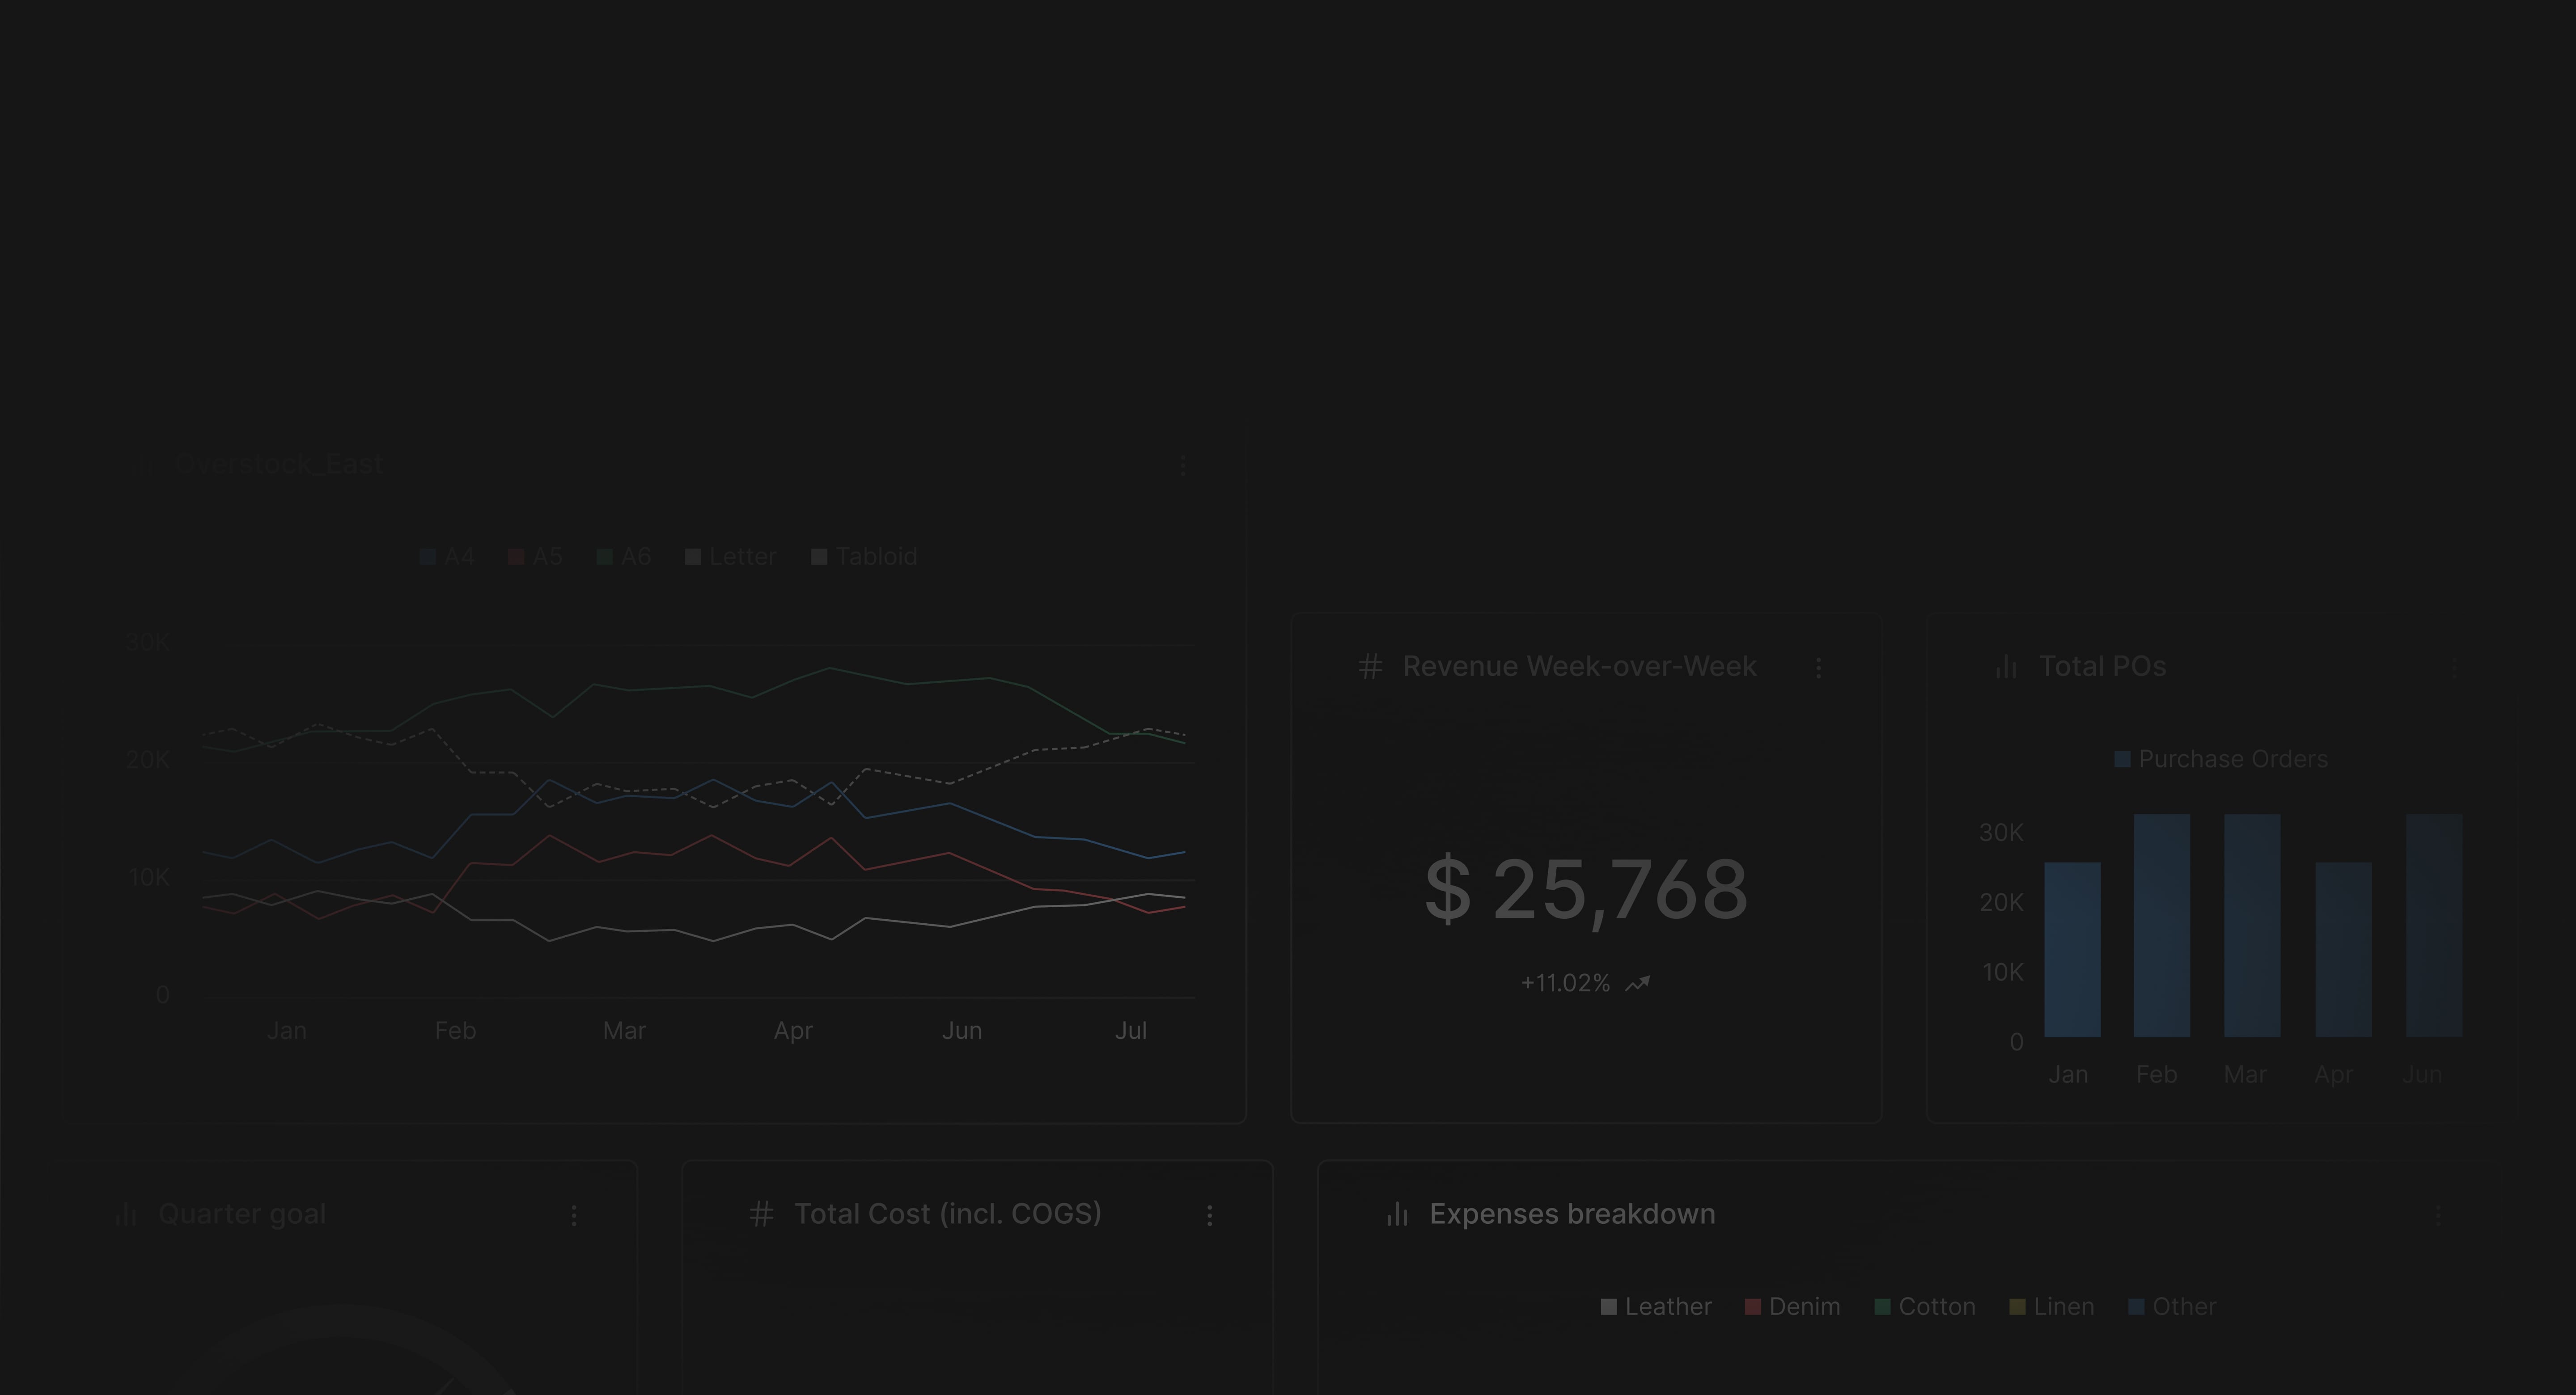2576x1395 pixels.
Task: Click the hash icon beside Total Cost
Action: [761, 1214]
